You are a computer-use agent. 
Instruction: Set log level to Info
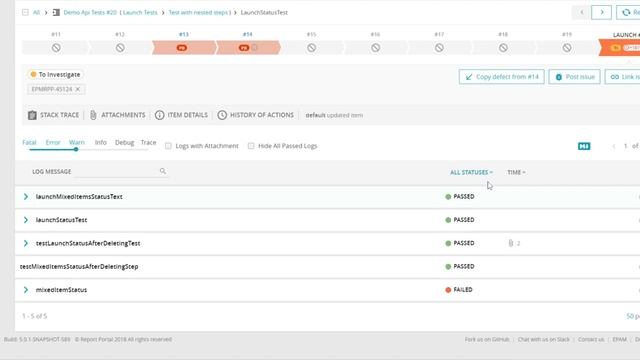(100, 142)
